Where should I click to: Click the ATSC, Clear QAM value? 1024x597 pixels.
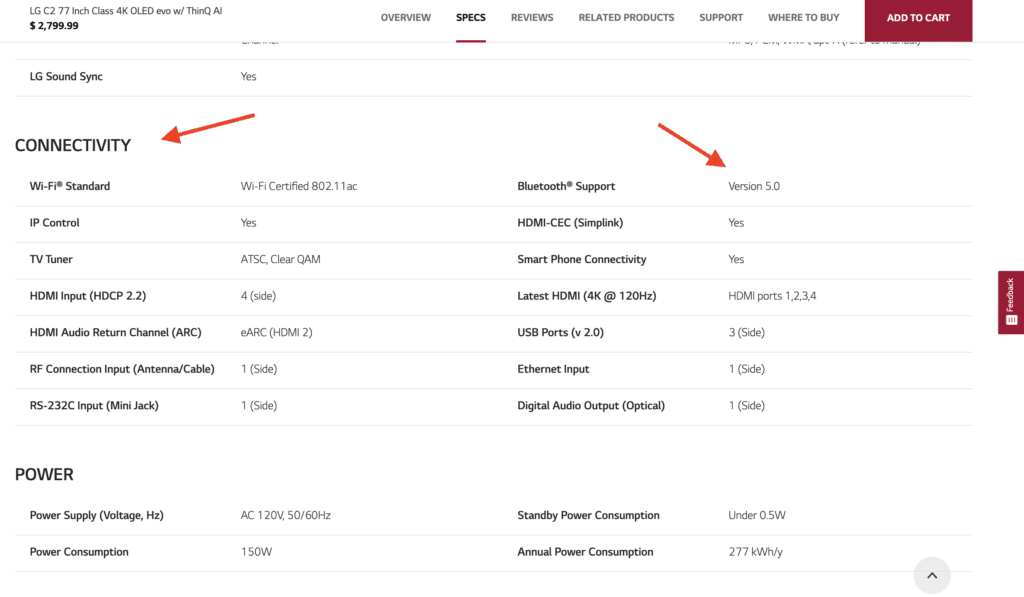coord(281,259)
